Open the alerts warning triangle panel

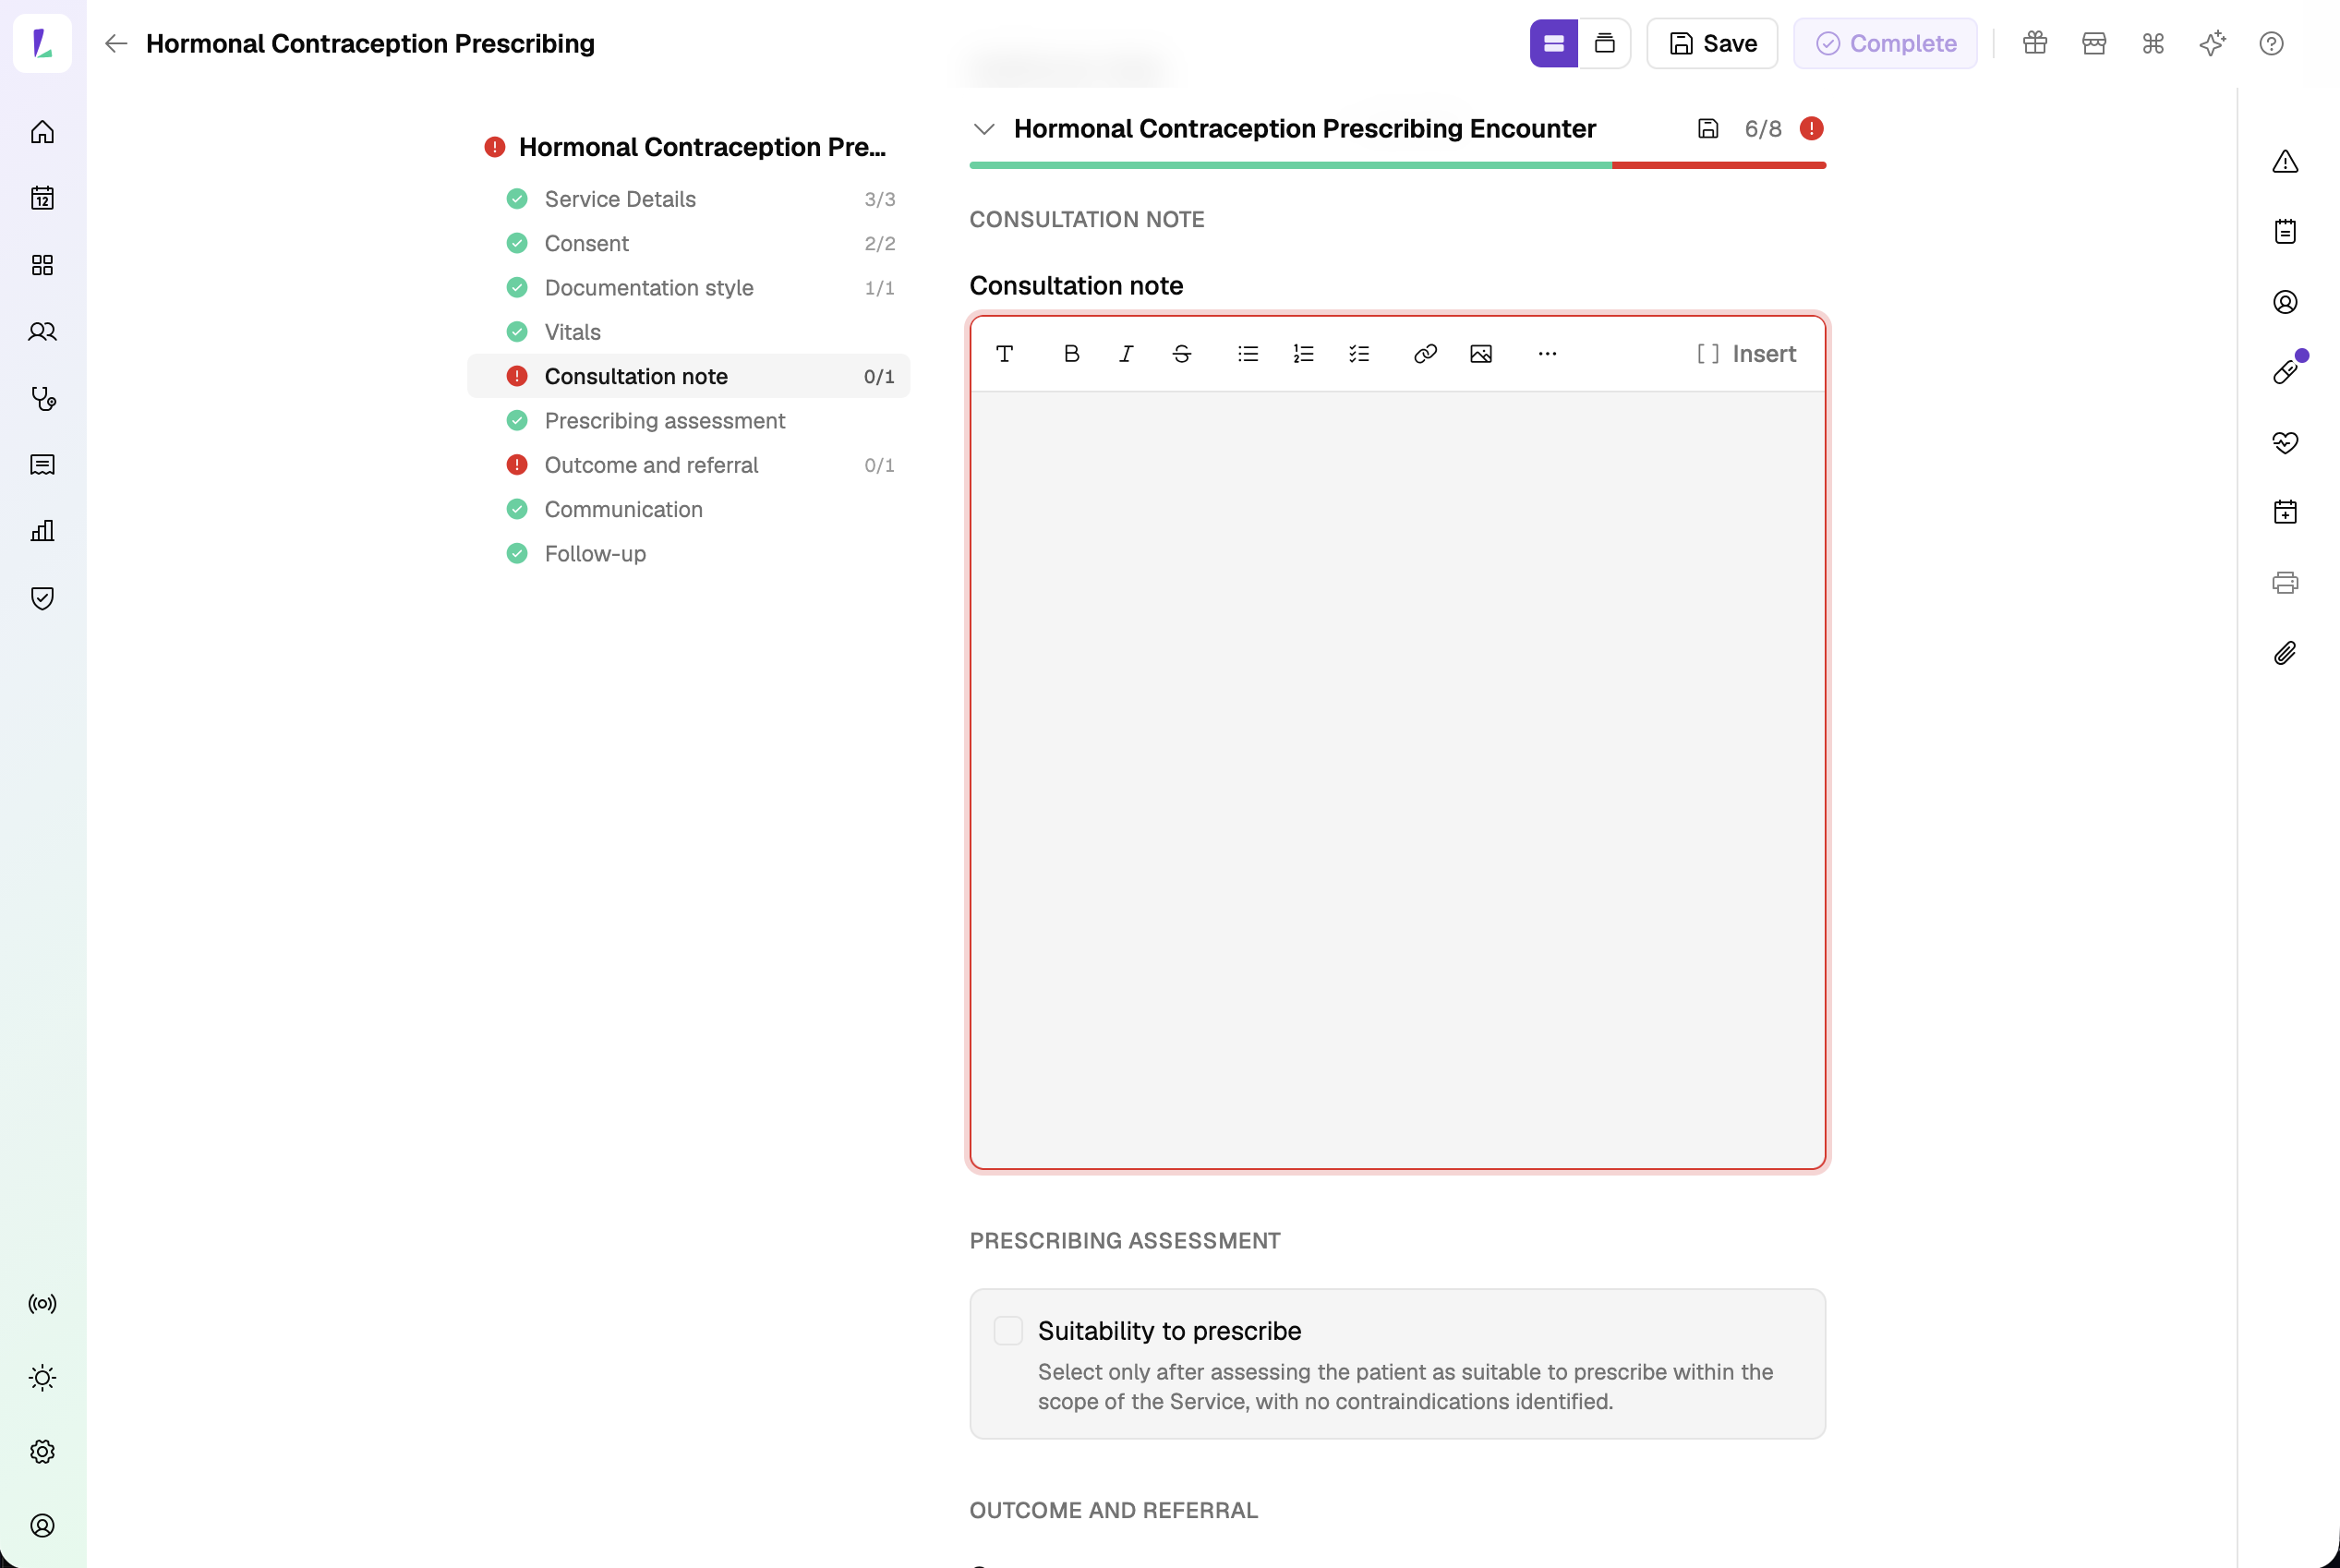point(2285,162)
